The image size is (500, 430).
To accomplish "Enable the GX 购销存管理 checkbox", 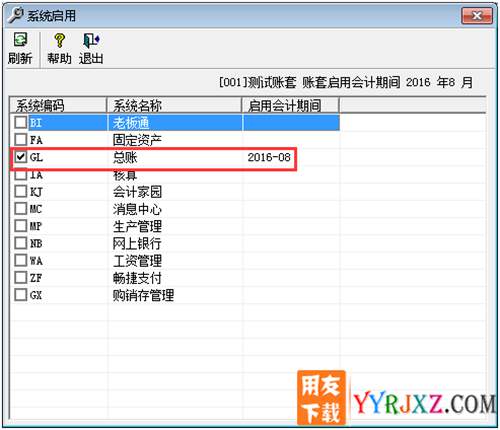I will point(21,295).
